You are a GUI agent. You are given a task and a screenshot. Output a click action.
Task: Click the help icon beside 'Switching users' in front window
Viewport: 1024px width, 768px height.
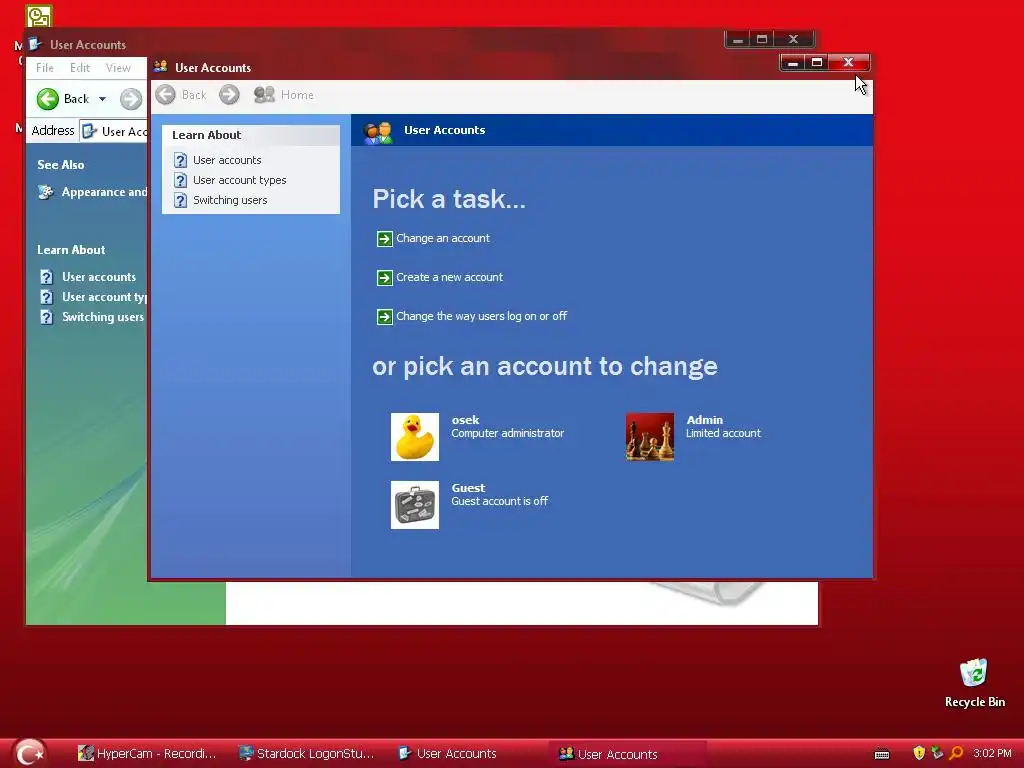(x=180, y=200)
